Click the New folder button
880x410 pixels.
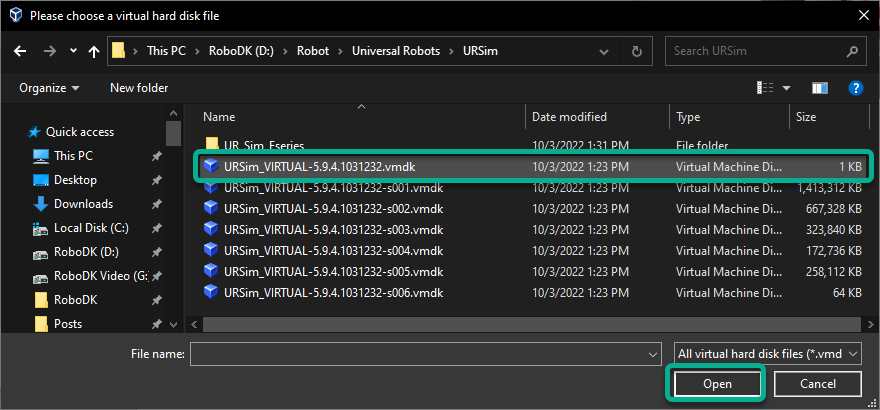(139, 88)
